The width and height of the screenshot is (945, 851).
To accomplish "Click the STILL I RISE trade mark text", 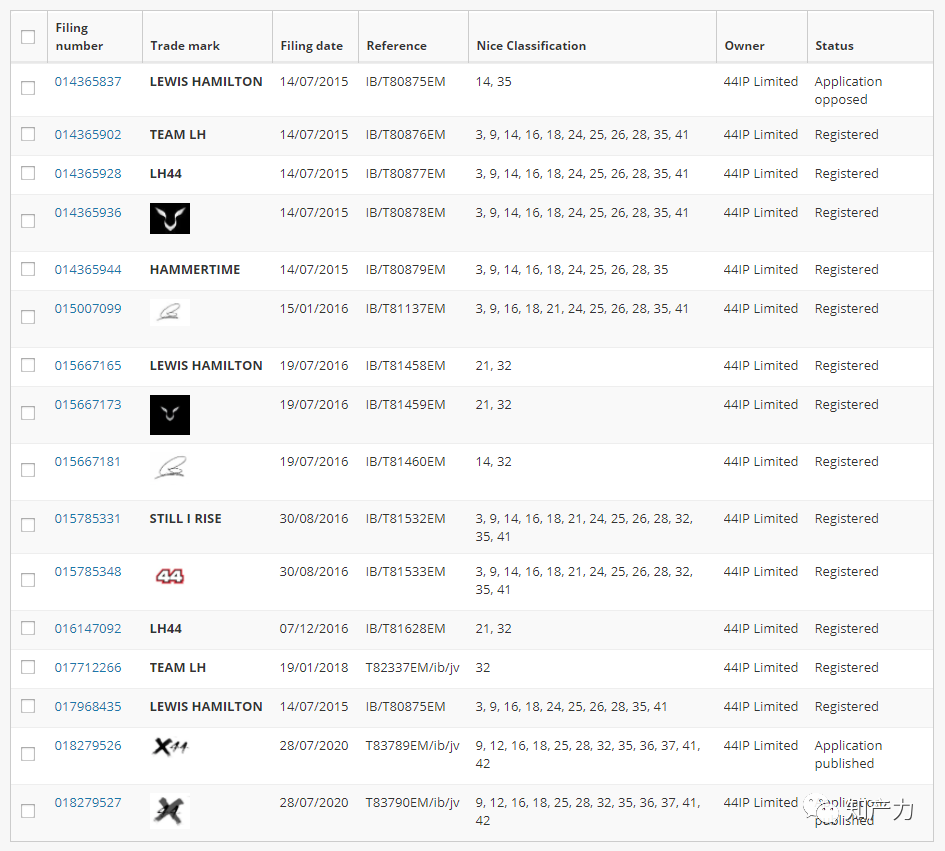I will click(x=186, y=518).
